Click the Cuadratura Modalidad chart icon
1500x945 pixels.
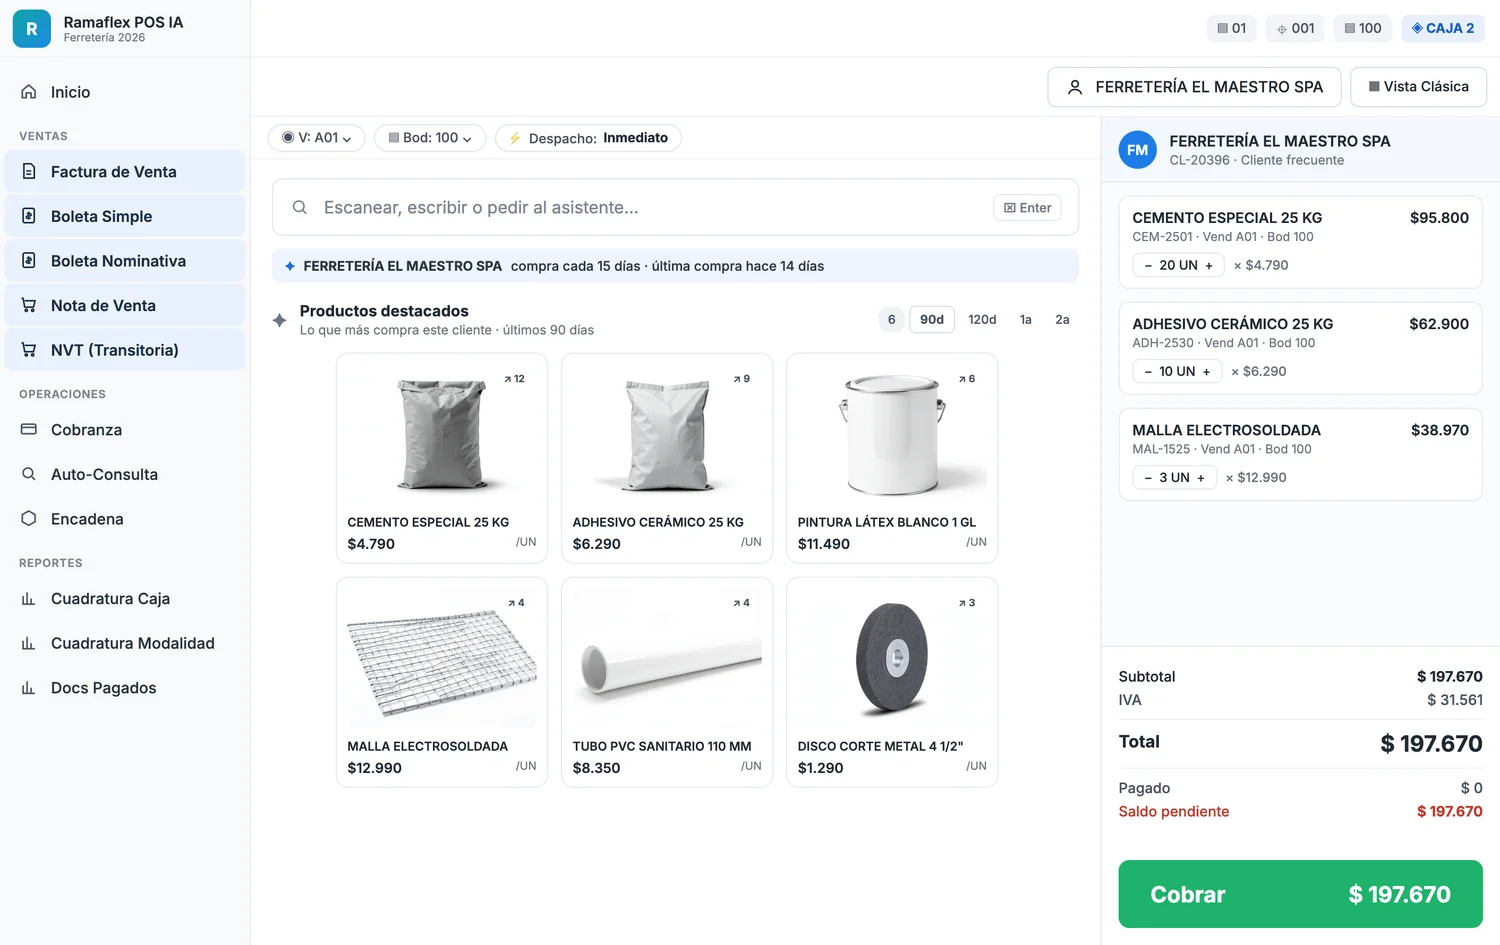pos(29,643)
